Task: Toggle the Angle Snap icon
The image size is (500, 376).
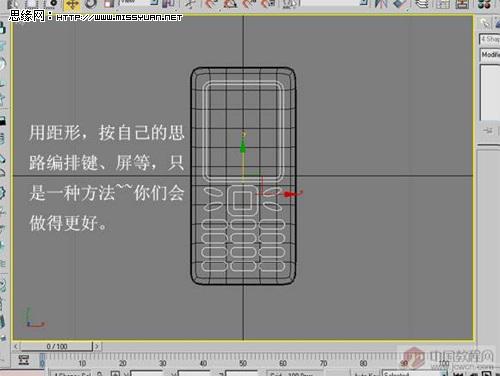Action: tap(230, 3)
